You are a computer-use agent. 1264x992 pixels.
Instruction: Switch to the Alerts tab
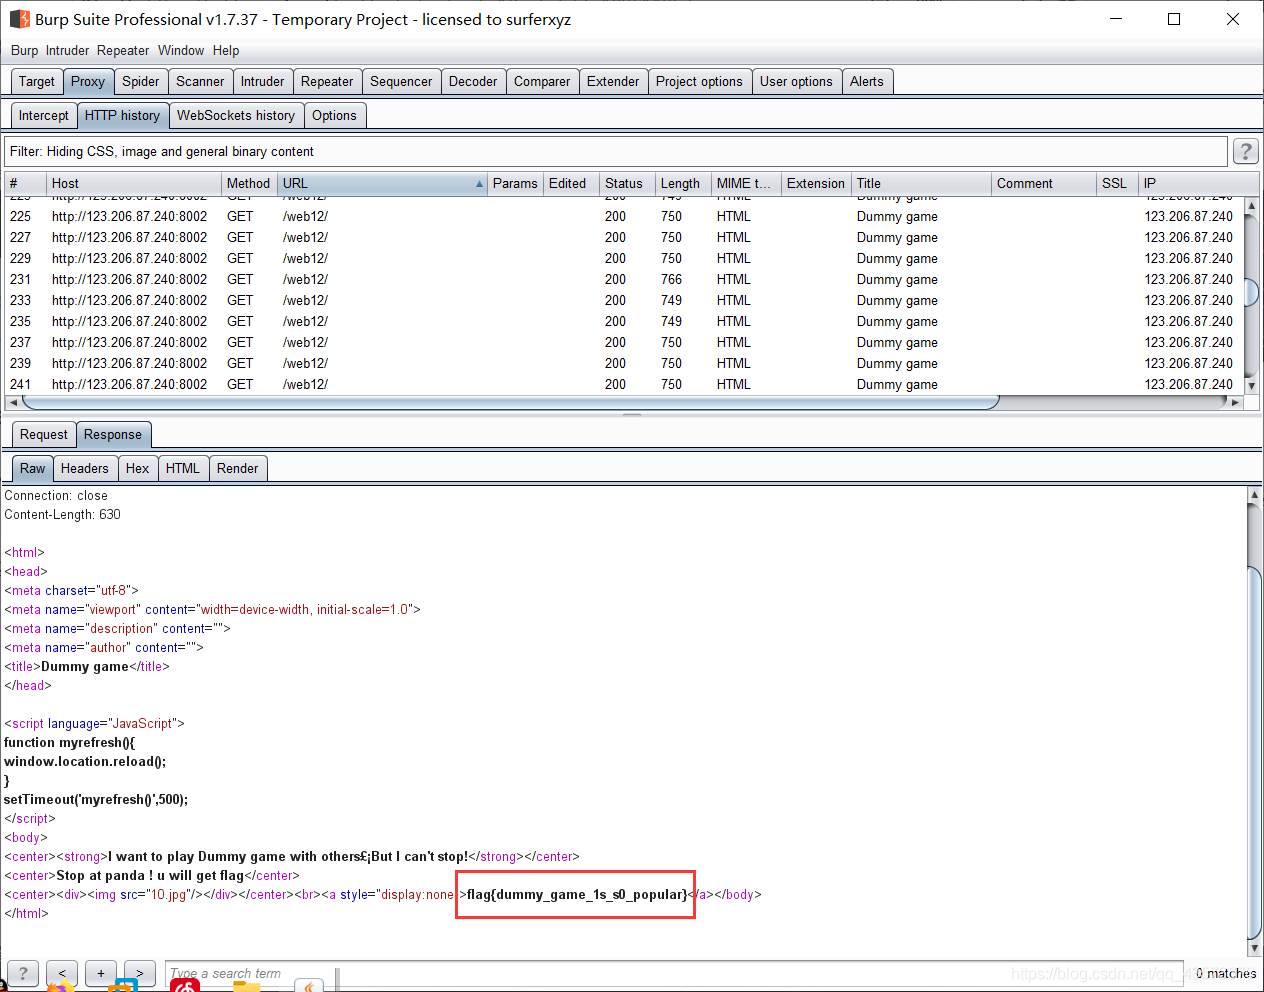pyautogui.click(x=867, y=82)
